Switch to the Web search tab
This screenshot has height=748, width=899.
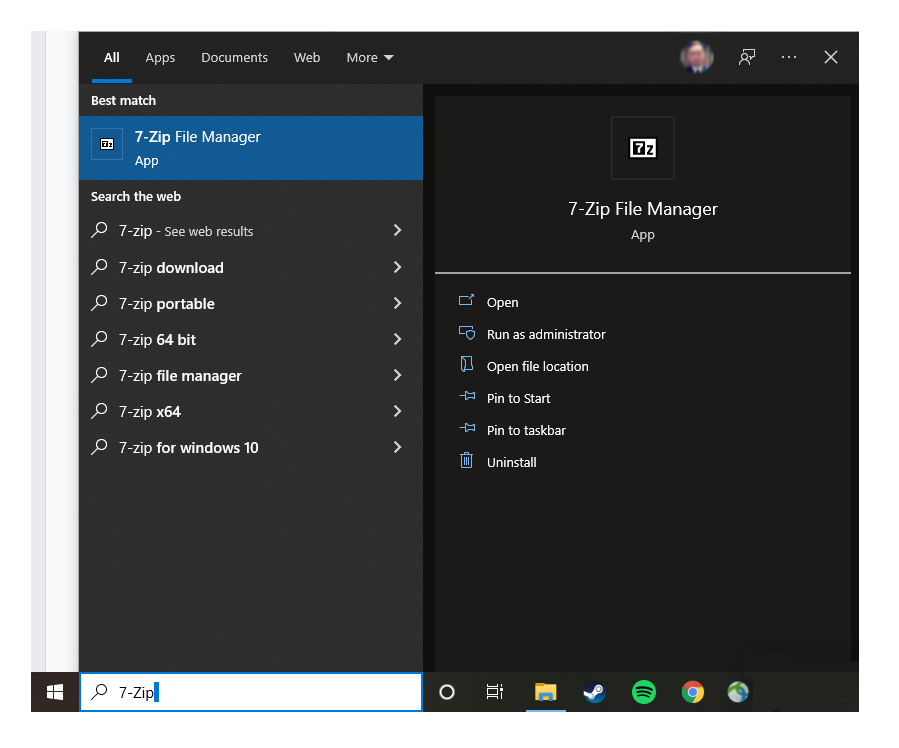click(307, 57)
